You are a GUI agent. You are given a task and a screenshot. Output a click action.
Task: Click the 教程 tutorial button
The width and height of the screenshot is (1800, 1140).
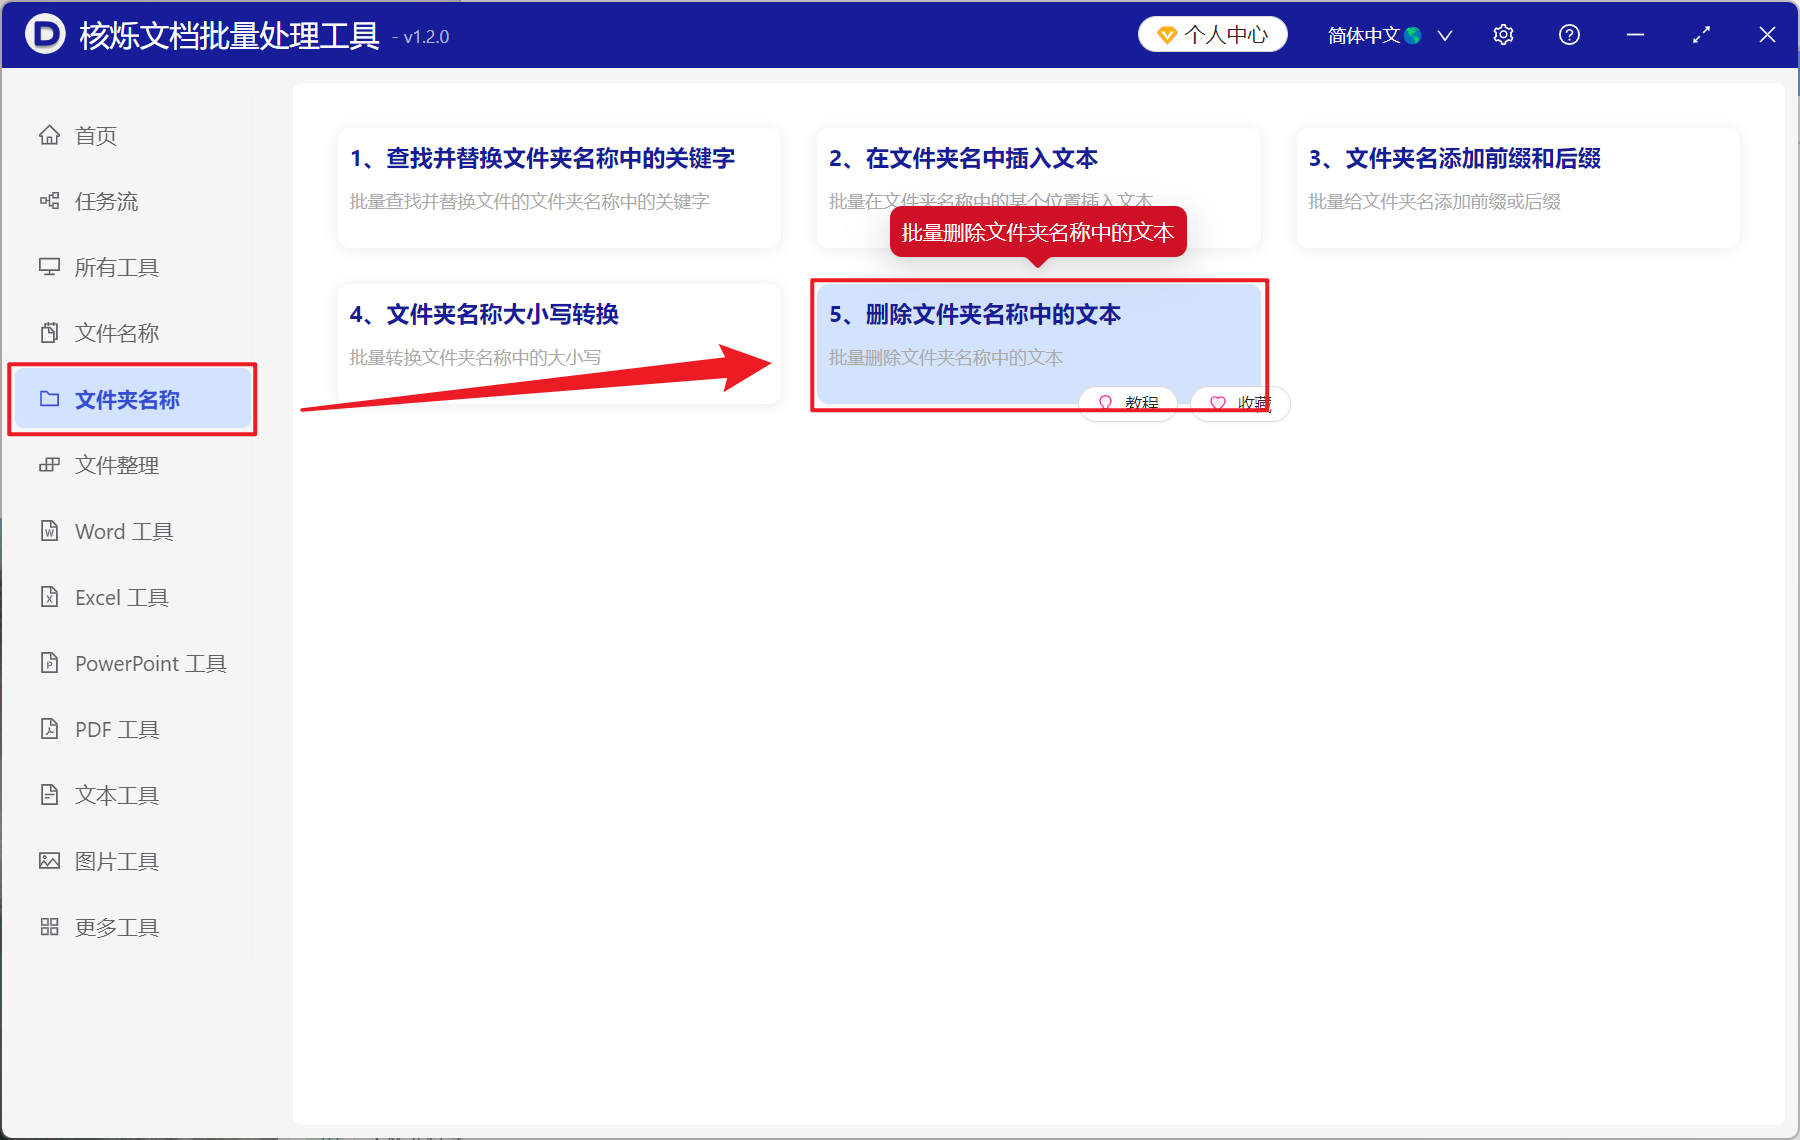1127,403
